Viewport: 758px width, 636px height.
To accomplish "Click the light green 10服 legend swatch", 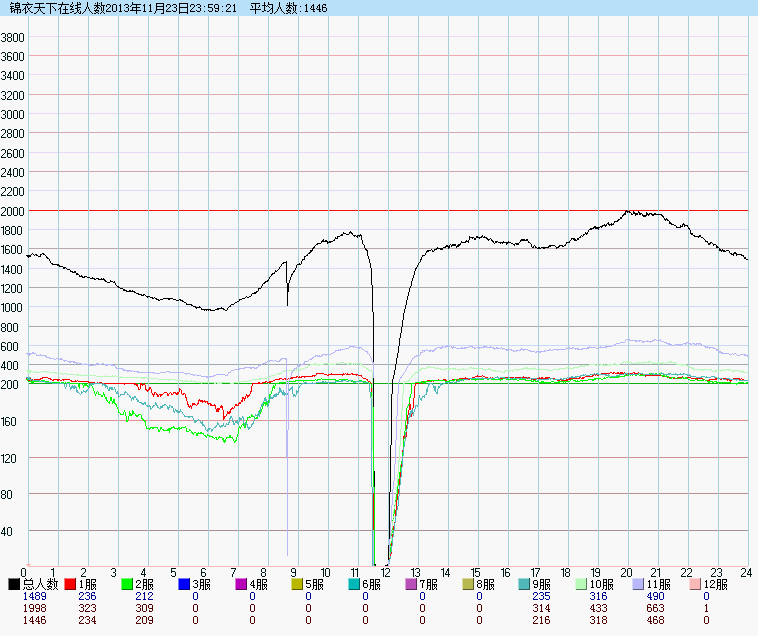I will tap(583, 584).
